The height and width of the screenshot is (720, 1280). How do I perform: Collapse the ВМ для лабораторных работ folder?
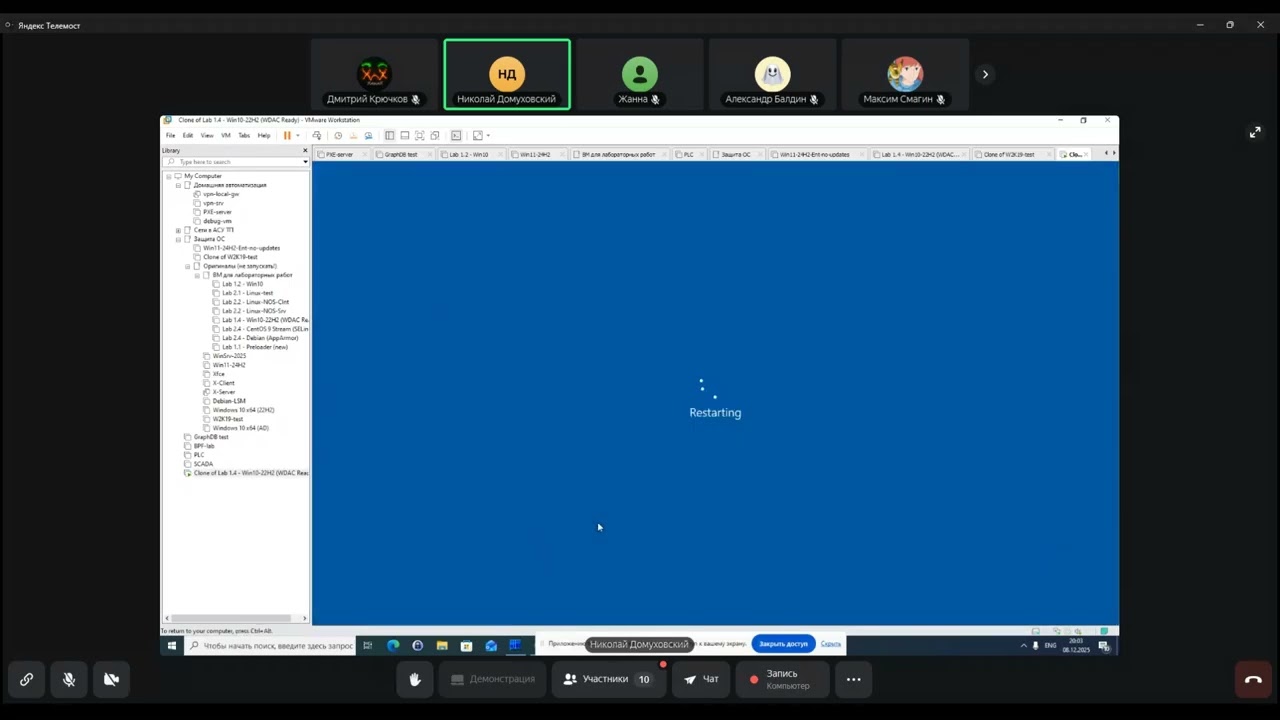pyautogui.click(x=197, y=275)
